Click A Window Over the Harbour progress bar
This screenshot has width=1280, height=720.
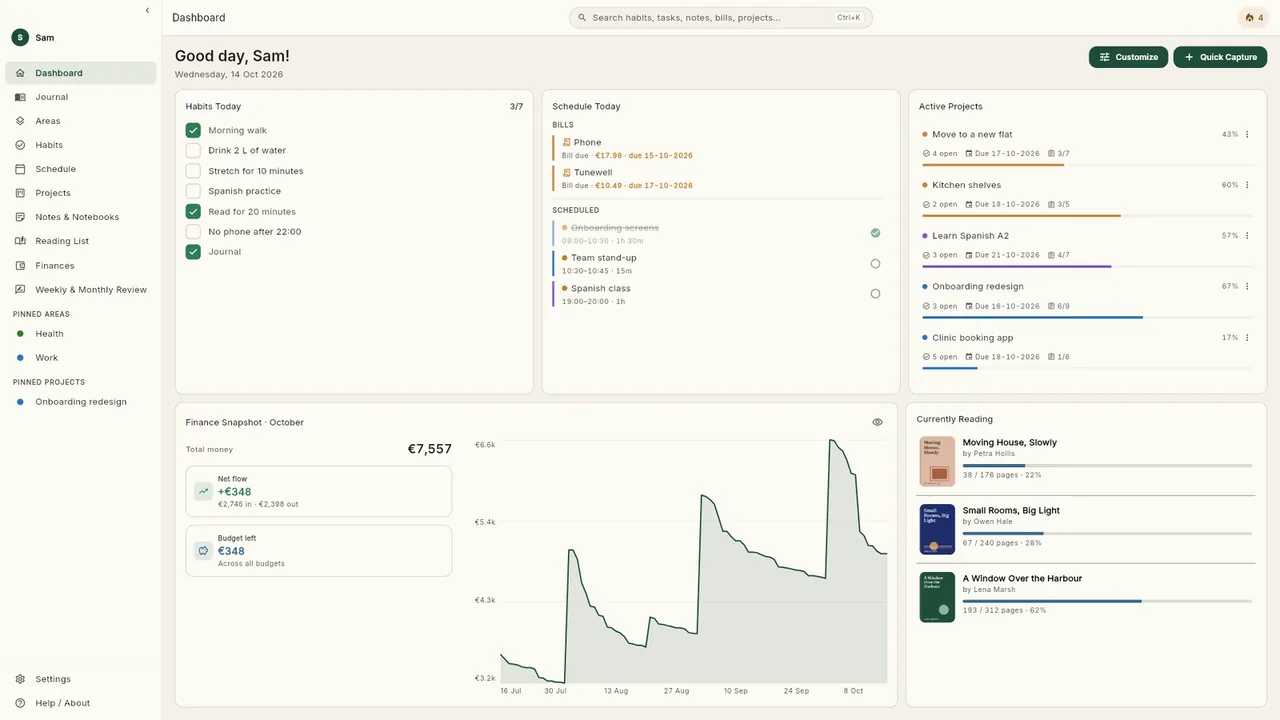[1107, 601]
